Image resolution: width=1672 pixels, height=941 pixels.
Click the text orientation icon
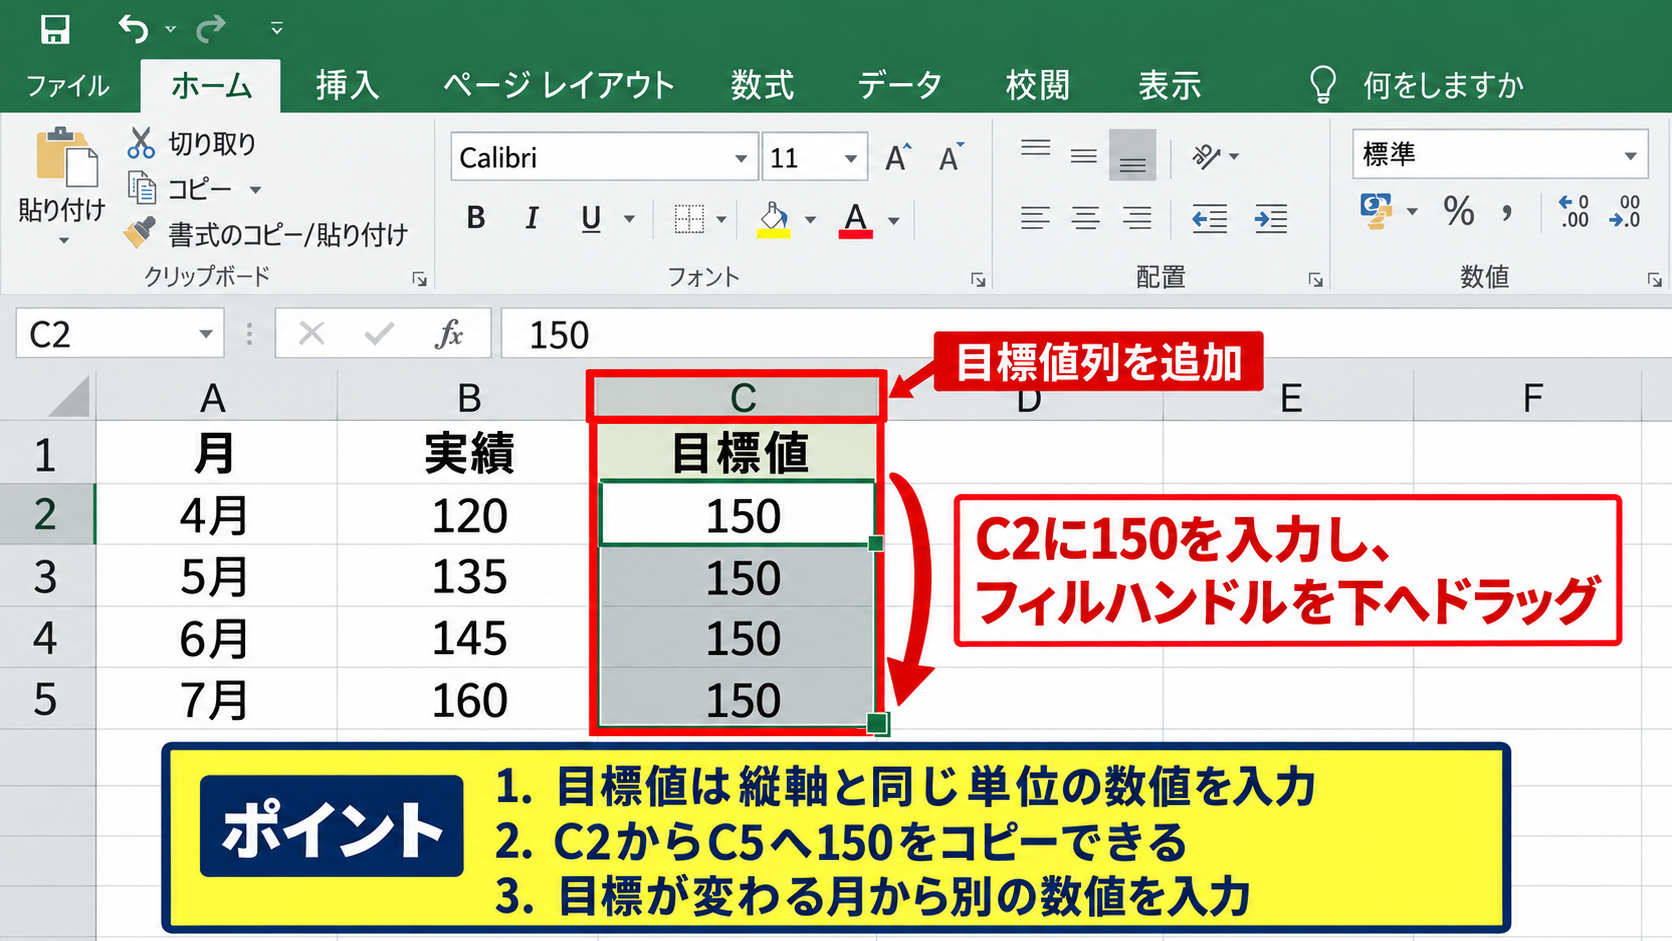point(1207,156)
